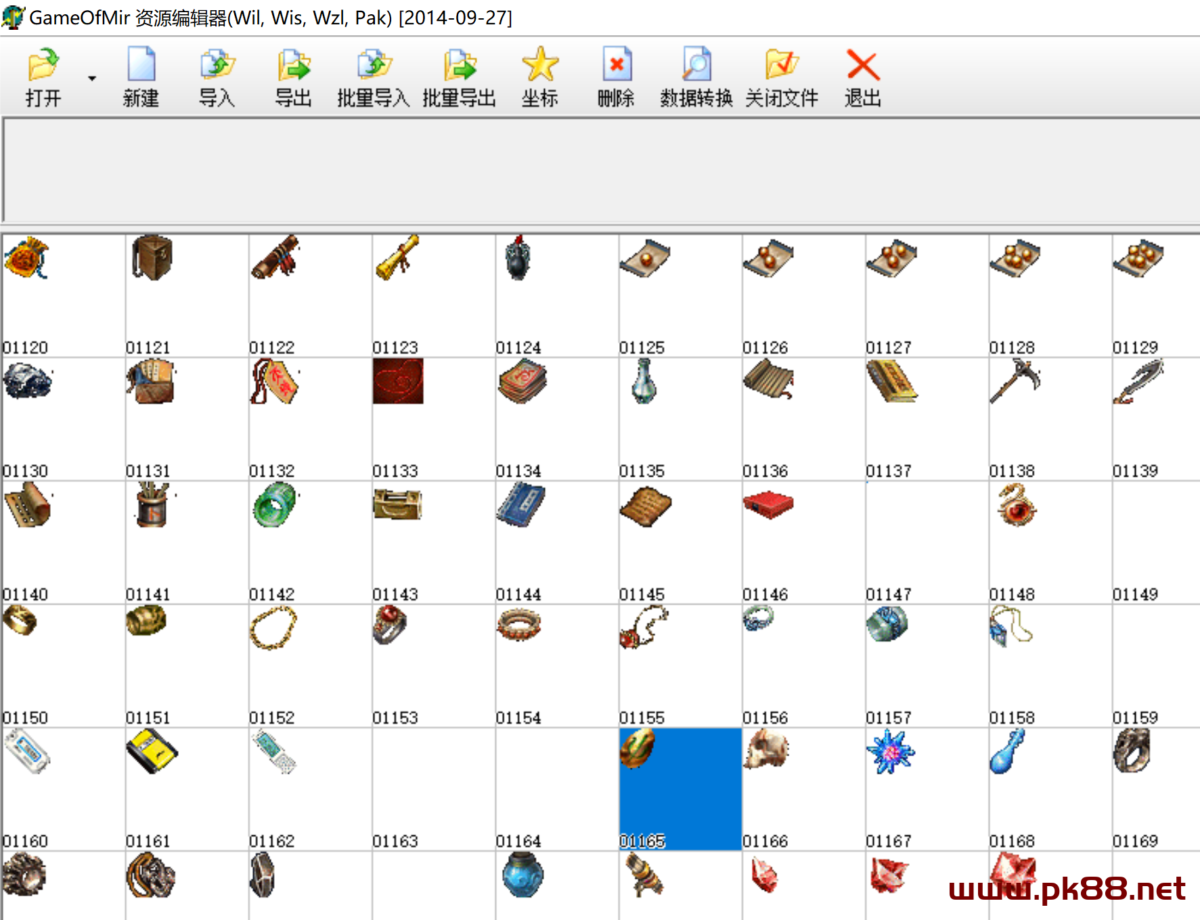Click the 新建 (New) file icon
1200x920 pixels.
(141, 67)
